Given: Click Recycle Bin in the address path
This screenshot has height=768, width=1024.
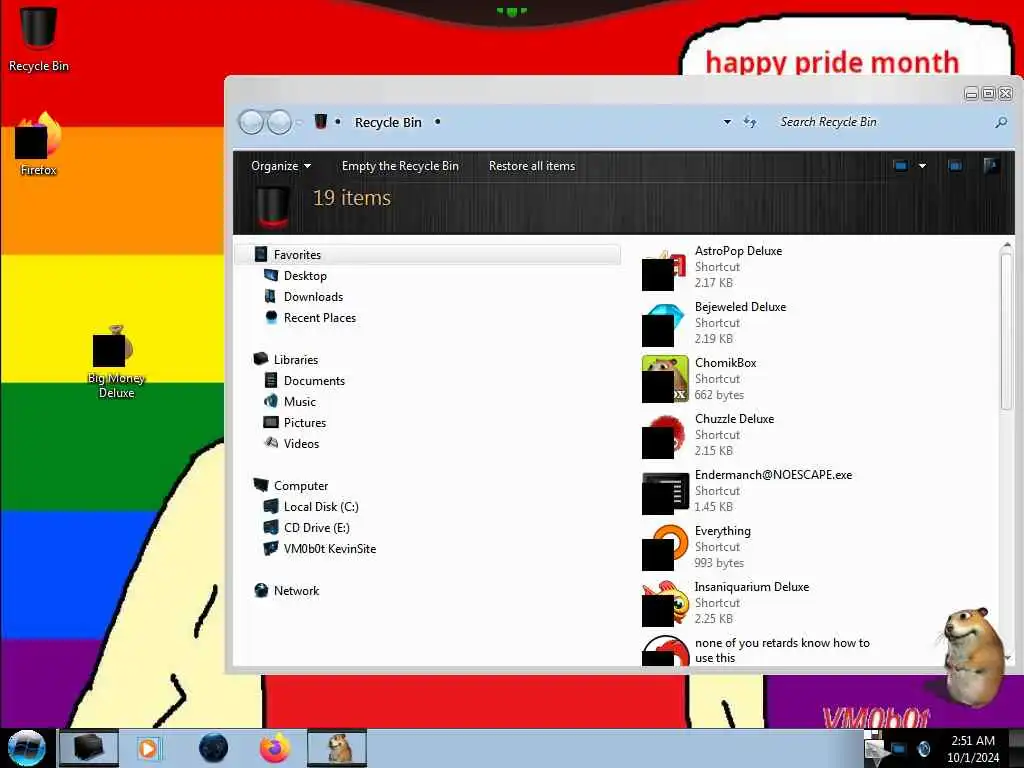Looking at the screenshot, I should 388,122.
